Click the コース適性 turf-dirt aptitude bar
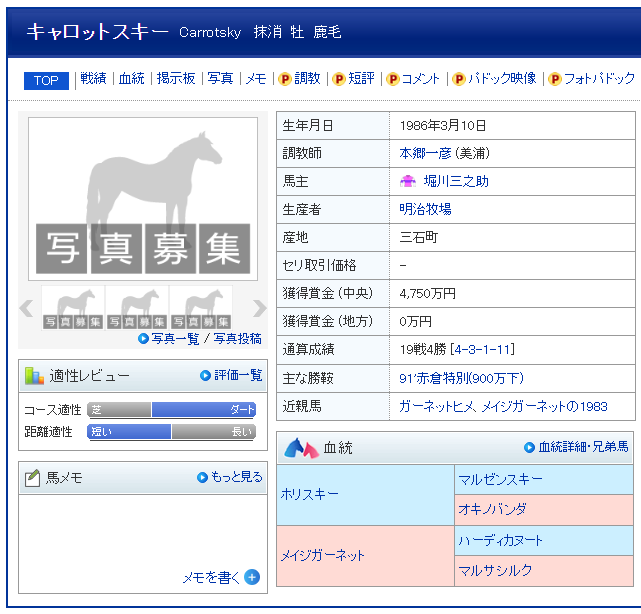 tap(171, 410)
